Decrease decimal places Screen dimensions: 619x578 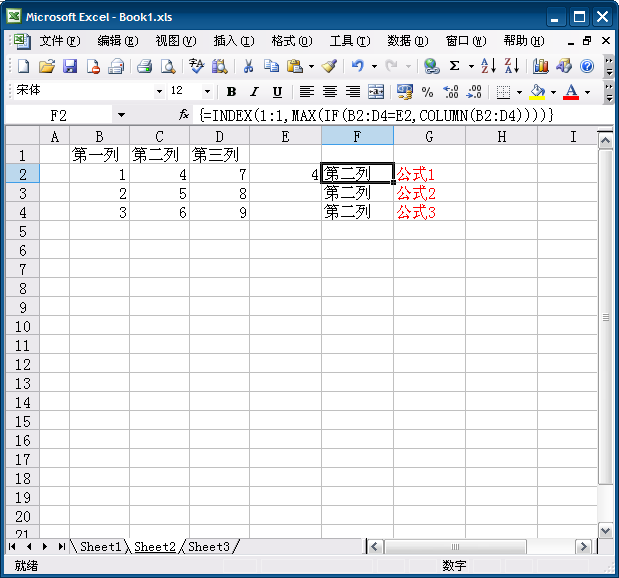pyautogui.click(x=474, y=92)
